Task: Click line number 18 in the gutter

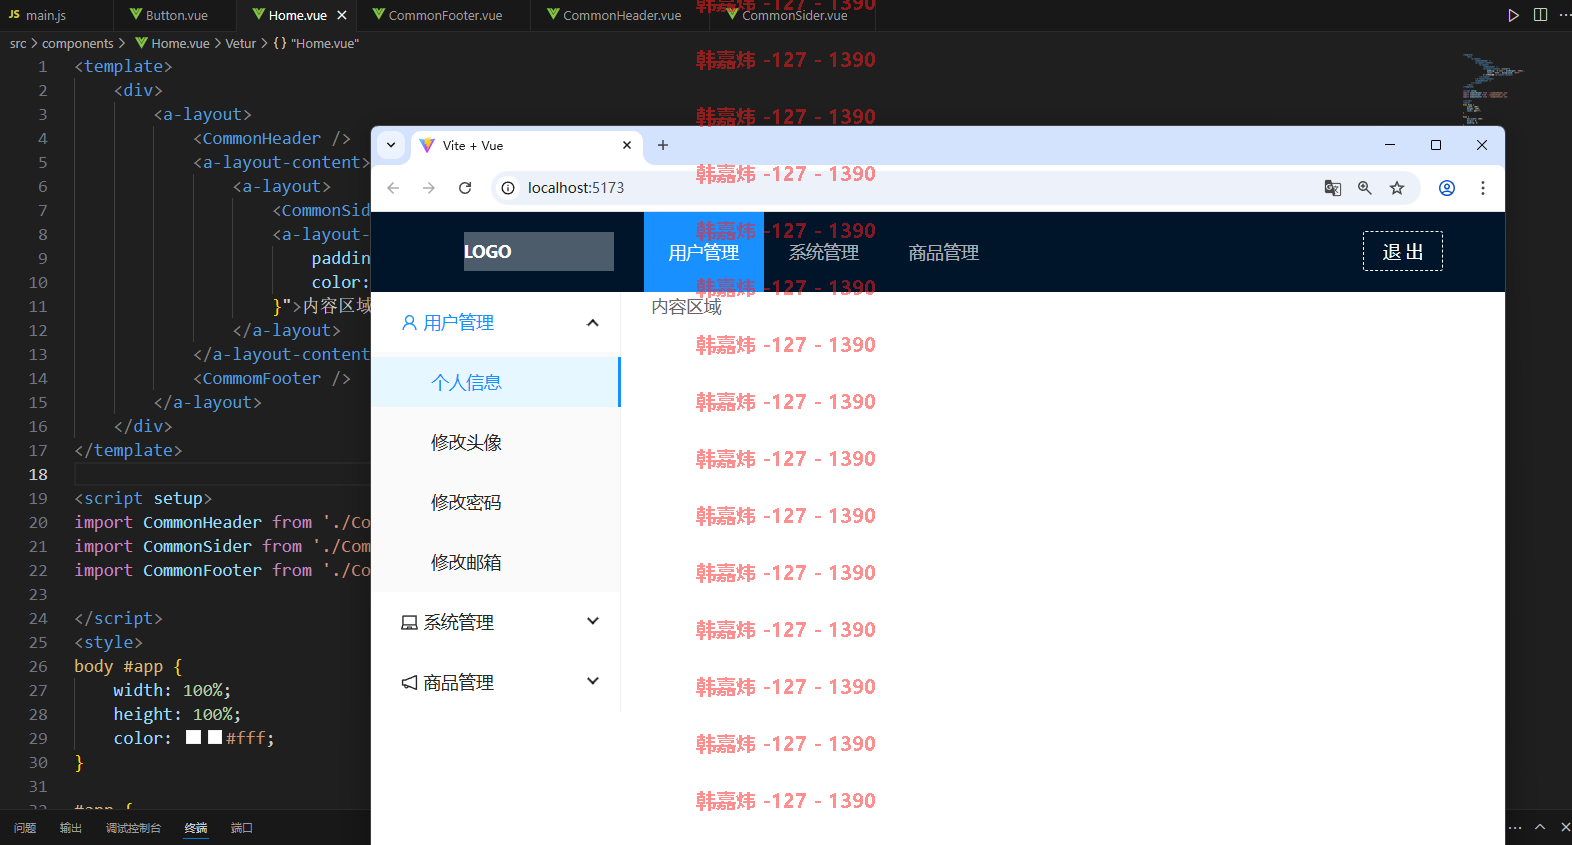Action: coord(38,474)
